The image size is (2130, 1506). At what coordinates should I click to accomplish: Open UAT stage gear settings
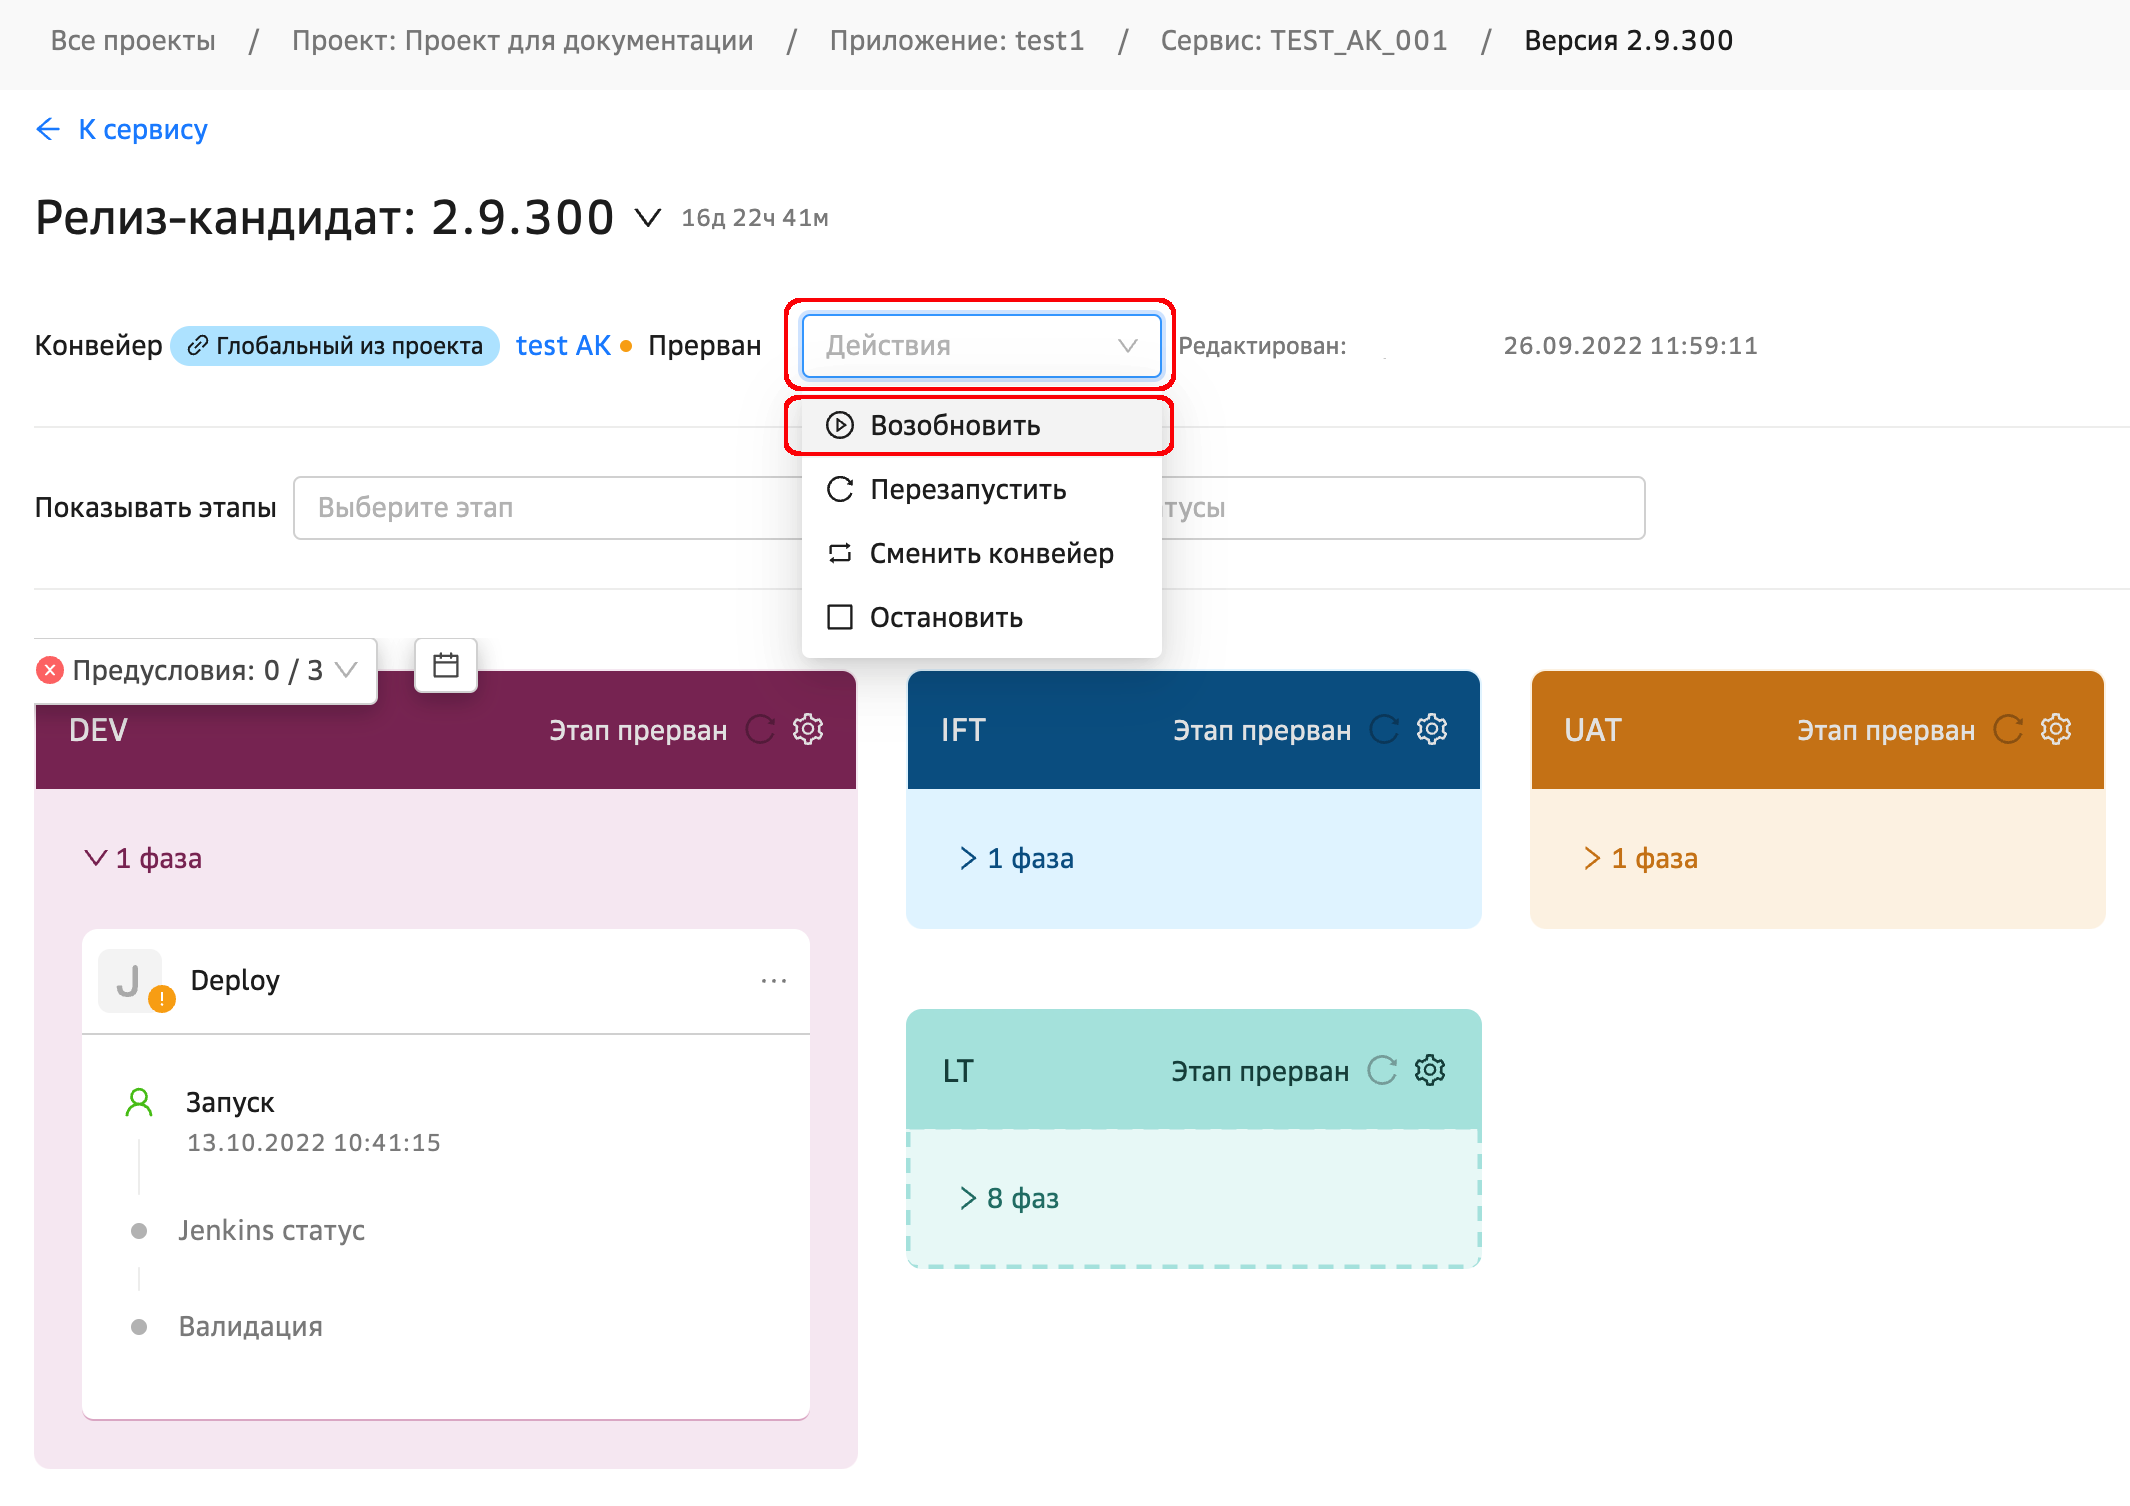[x=2056, y=729]
